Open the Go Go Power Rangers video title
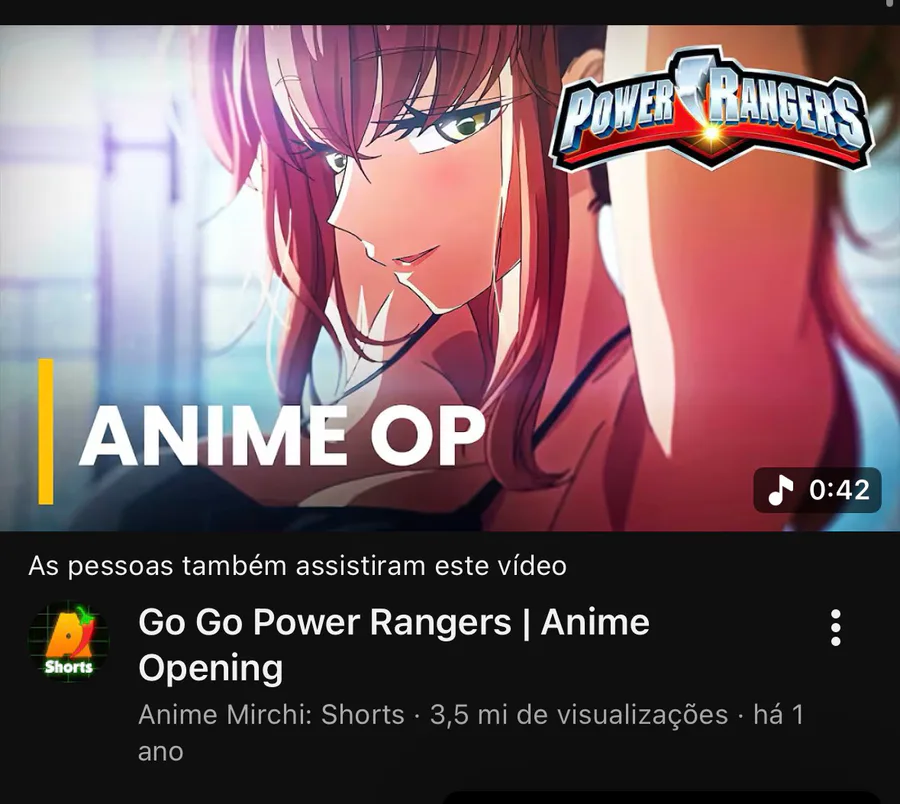Viewport: 900px width, 804px height. pos(394,645)
